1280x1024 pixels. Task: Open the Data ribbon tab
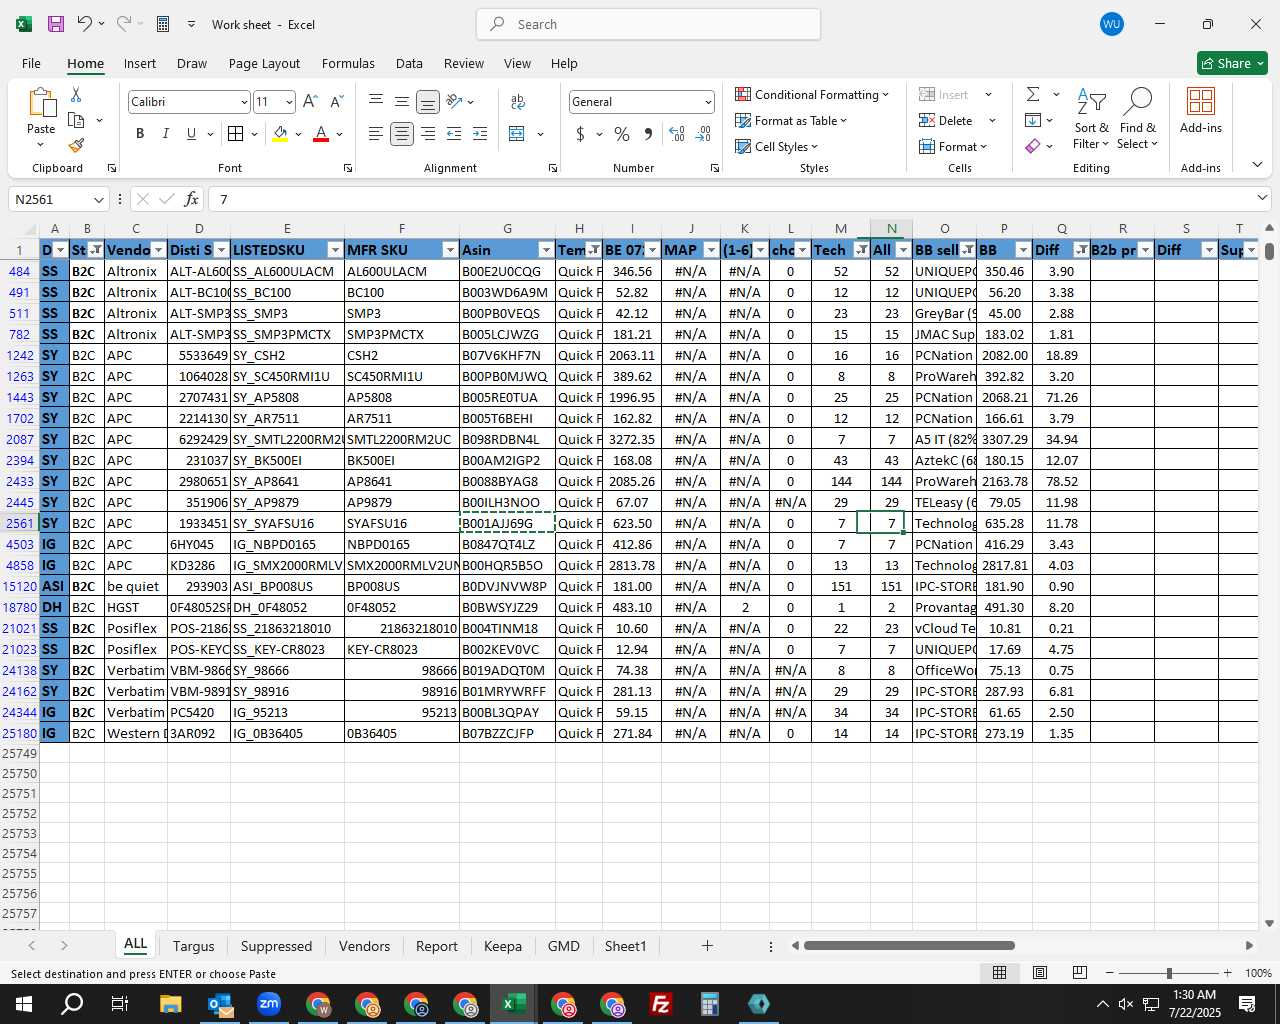(409, 63)
